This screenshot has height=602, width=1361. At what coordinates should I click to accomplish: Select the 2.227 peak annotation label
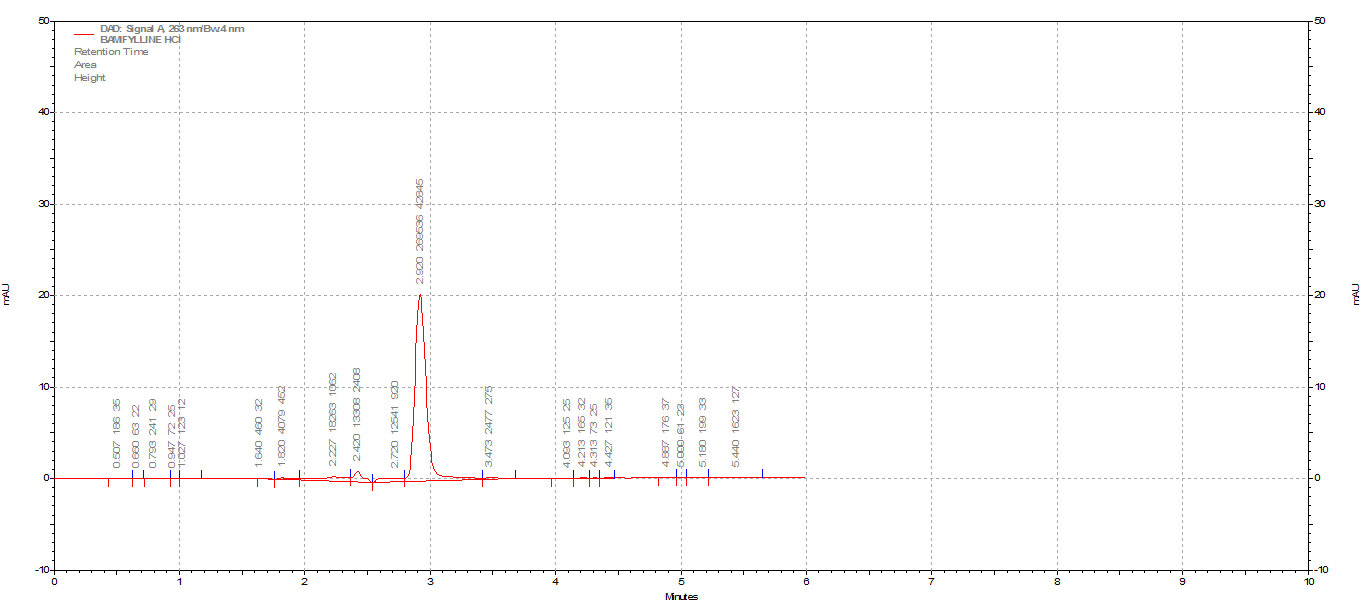pyautogui.click(x=333, y=419)
